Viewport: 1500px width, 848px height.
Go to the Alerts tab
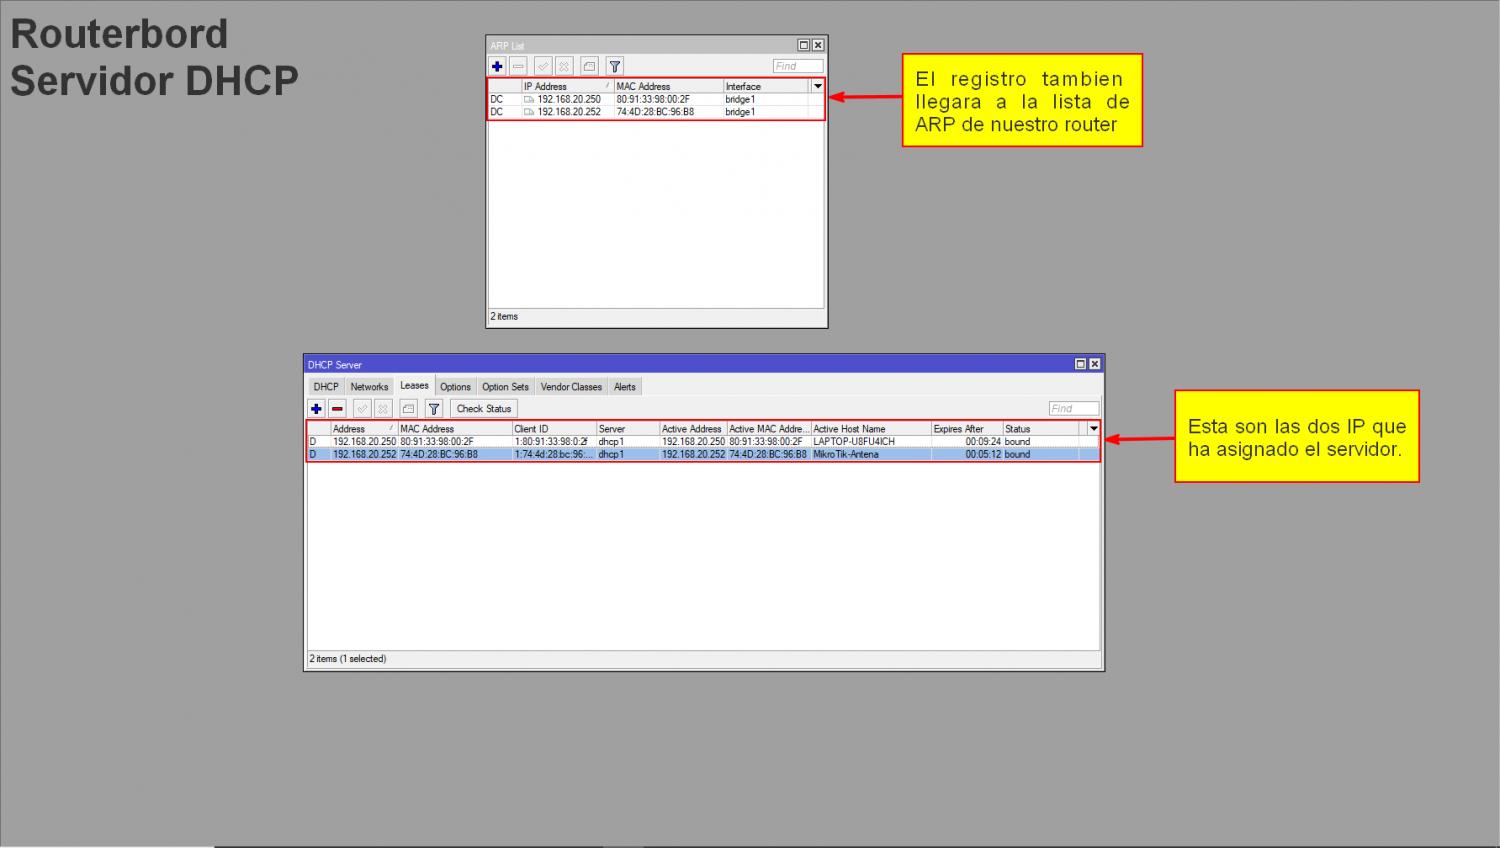click(625, 387)
